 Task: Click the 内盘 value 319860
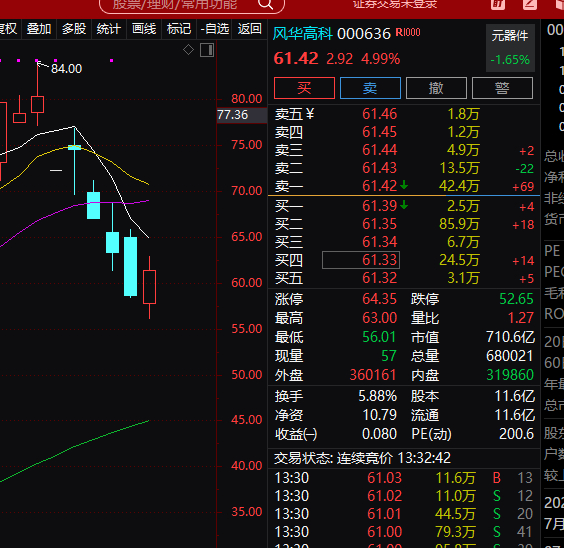(510, 375)
